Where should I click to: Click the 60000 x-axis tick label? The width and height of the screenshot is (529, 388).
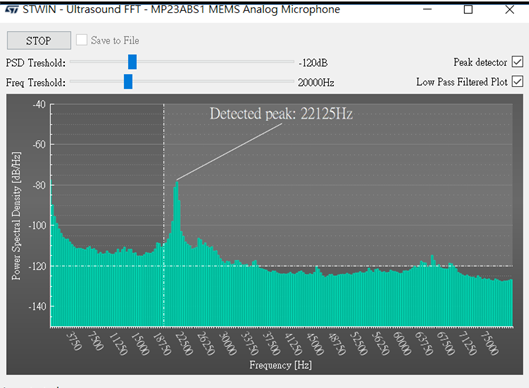tap(402, 343)
